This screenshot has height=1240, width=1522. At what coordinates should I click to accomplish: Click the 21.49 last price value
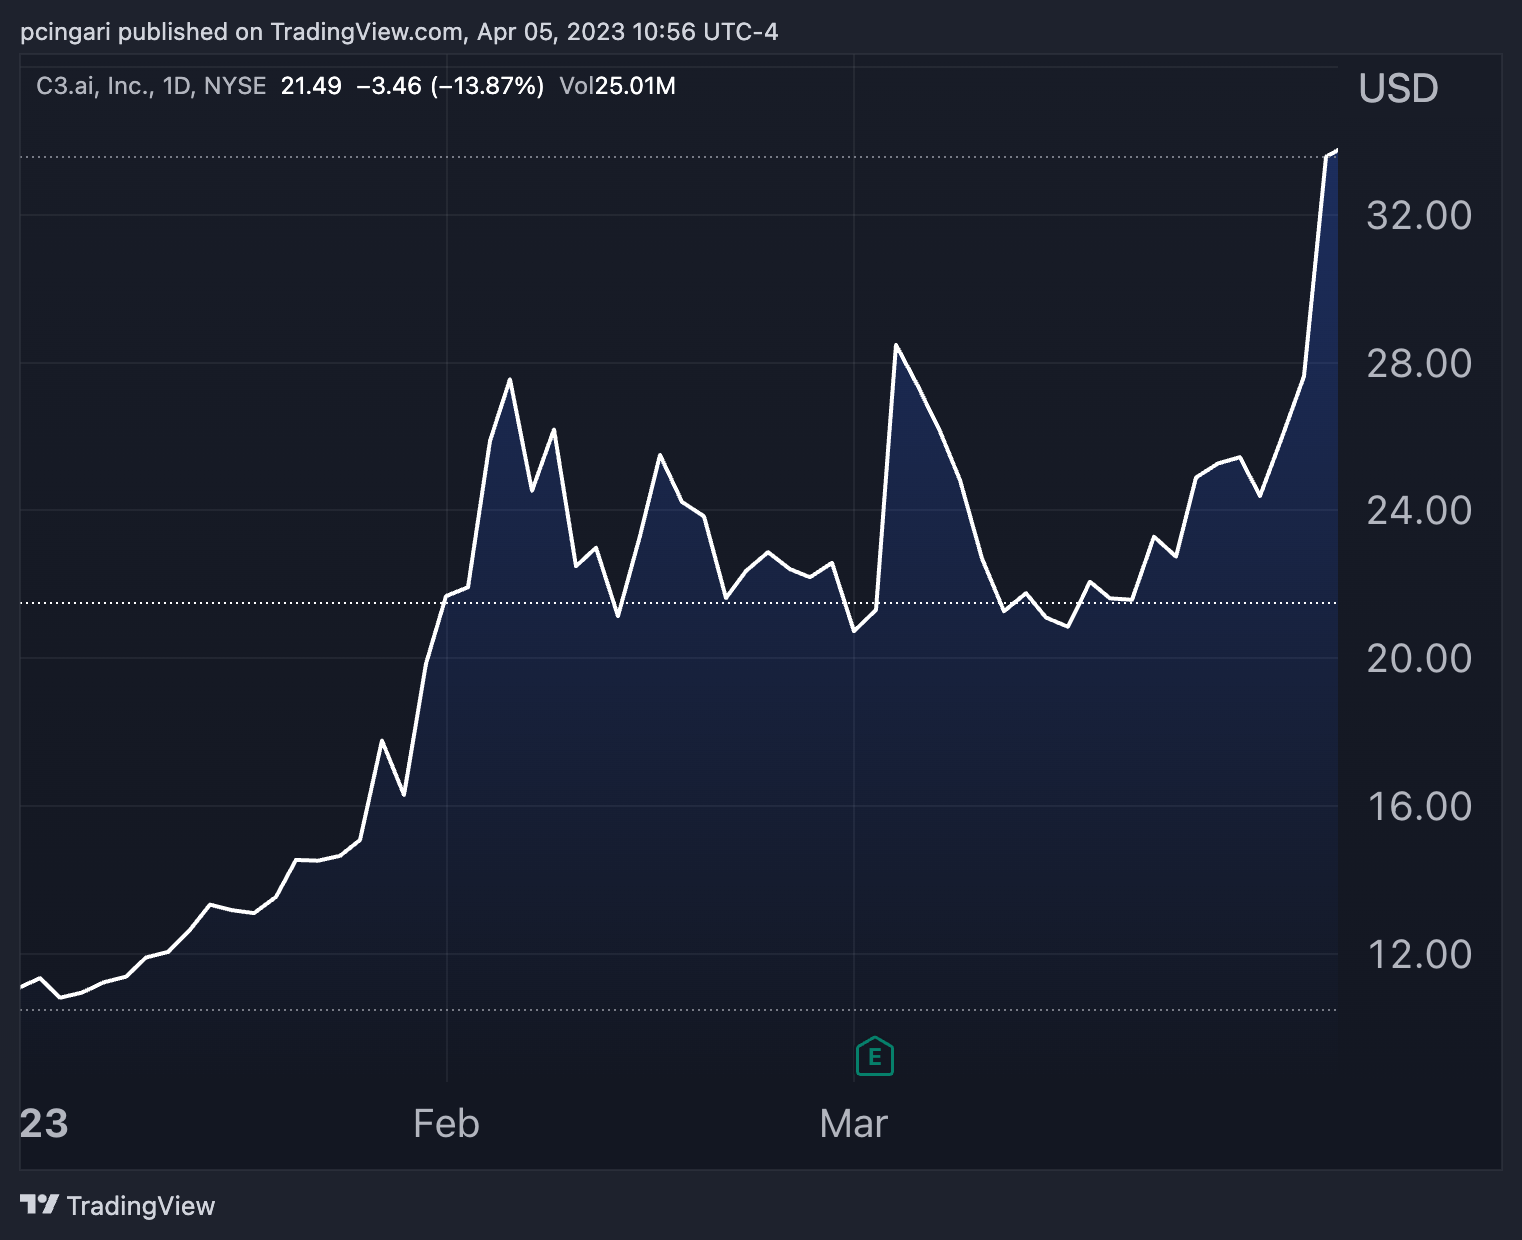[x=311, y=86]
